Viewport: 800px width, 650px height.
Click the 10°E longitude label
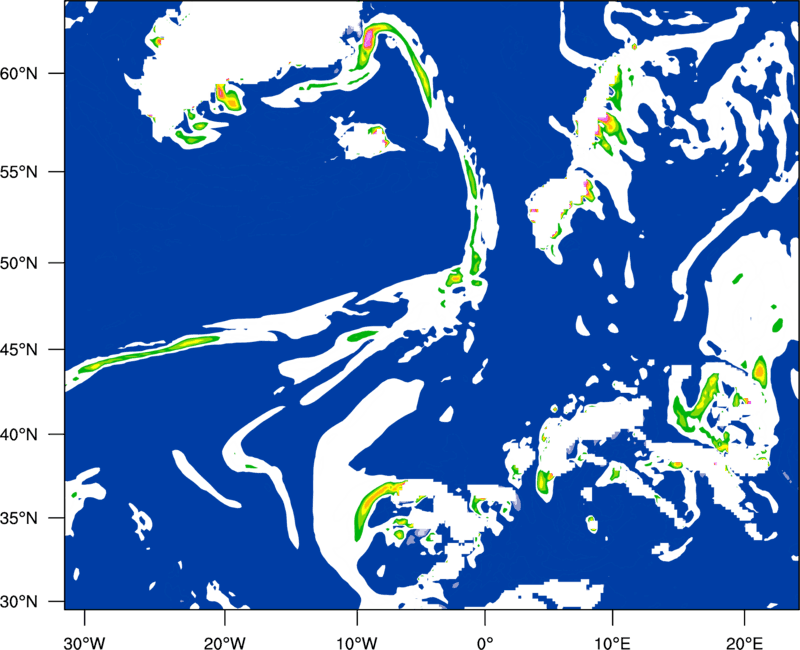(612, 643)
